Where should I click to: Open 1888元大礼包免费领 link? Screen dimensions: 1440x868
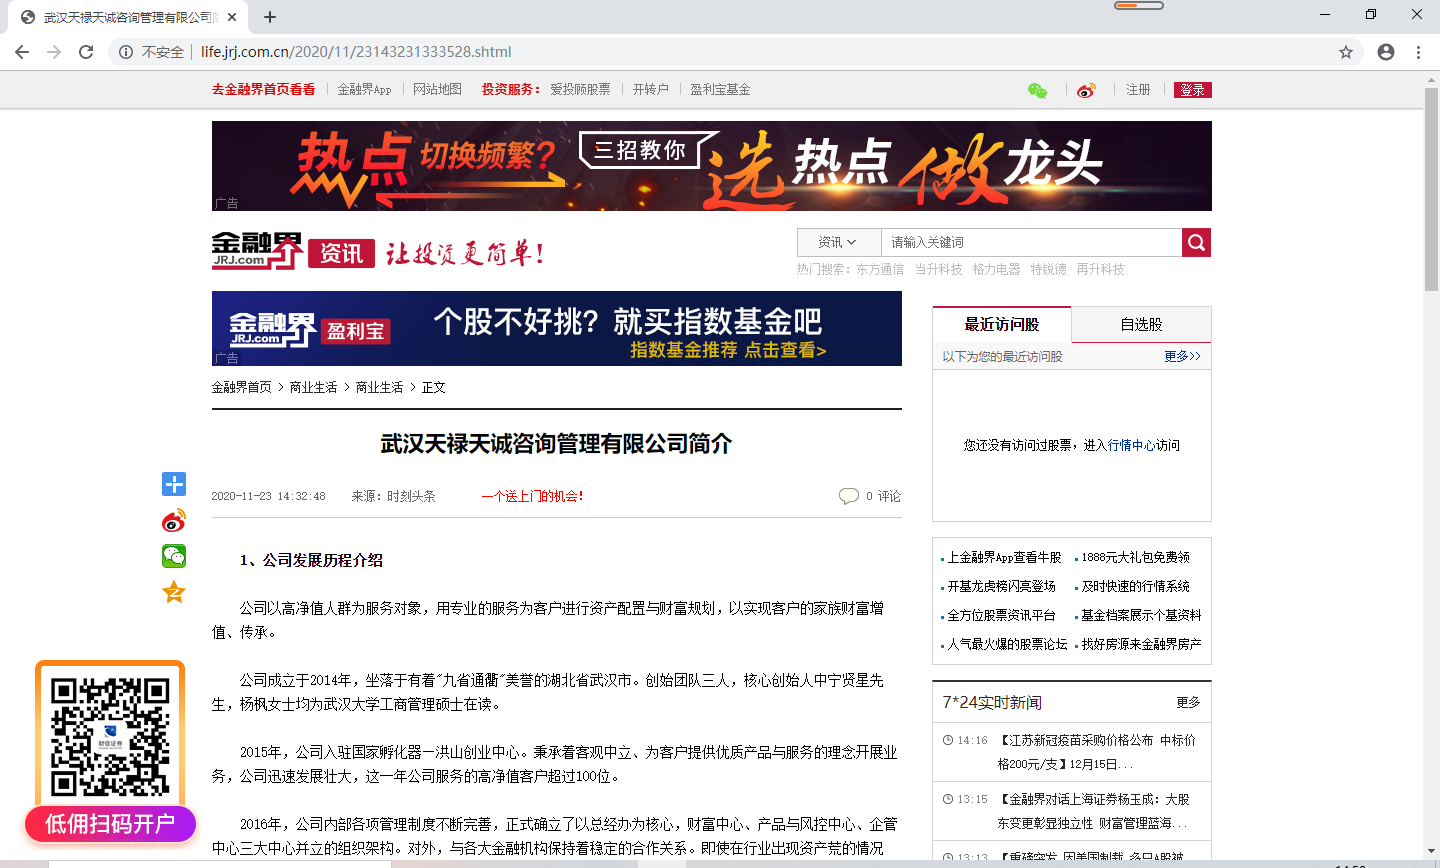point(1135,557)
